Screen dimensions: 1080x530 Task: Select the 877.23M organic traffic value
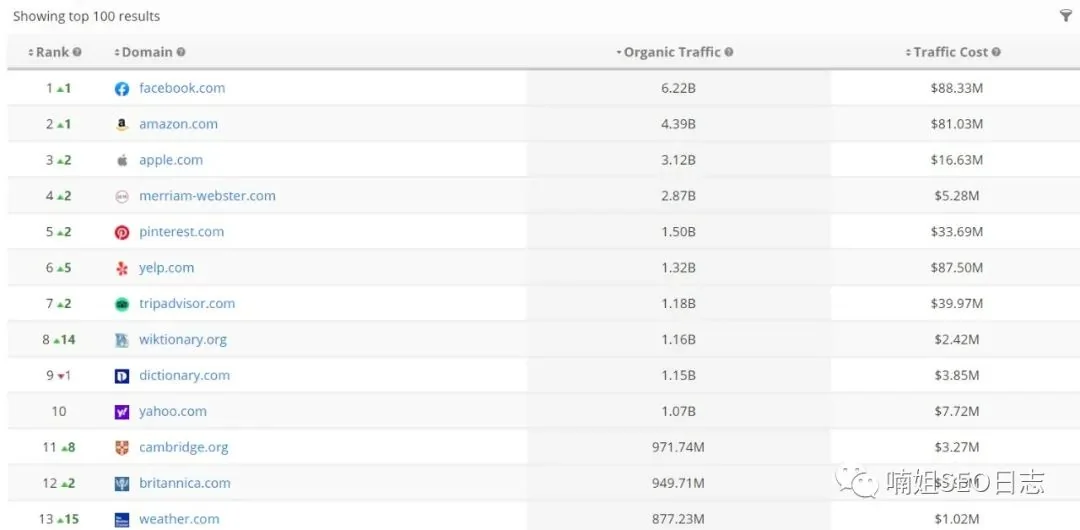pos(678,519)
